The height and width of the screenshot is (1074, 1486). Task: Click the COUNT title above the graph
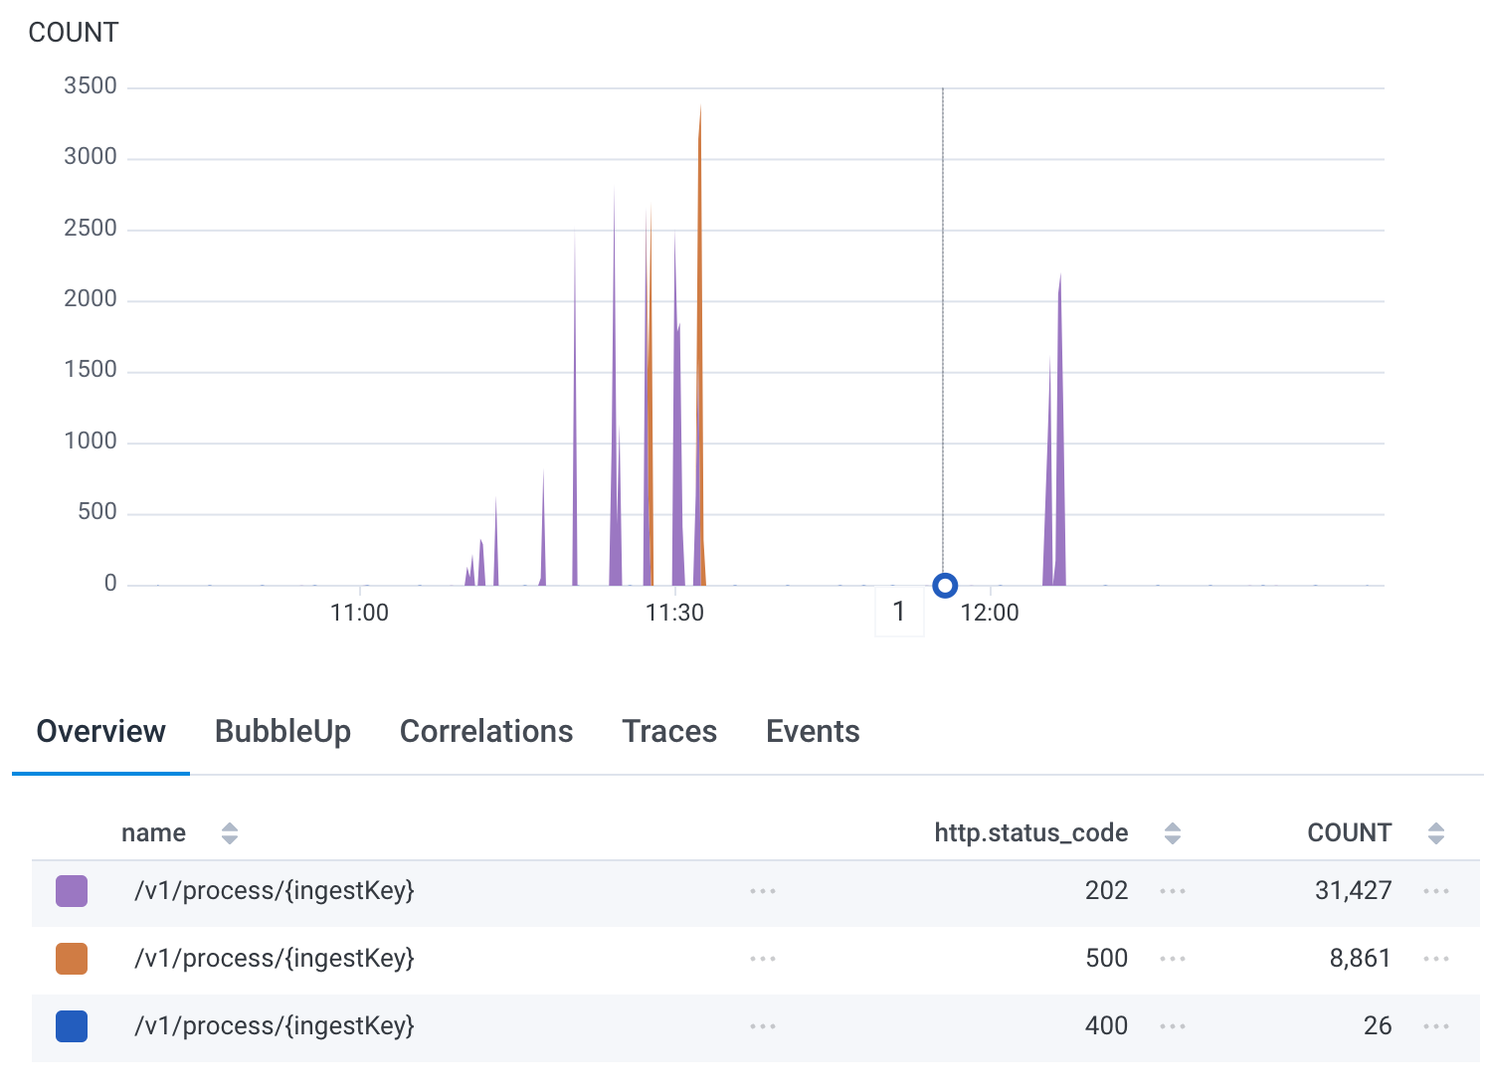pyautogui.click(x=73, y=33)
